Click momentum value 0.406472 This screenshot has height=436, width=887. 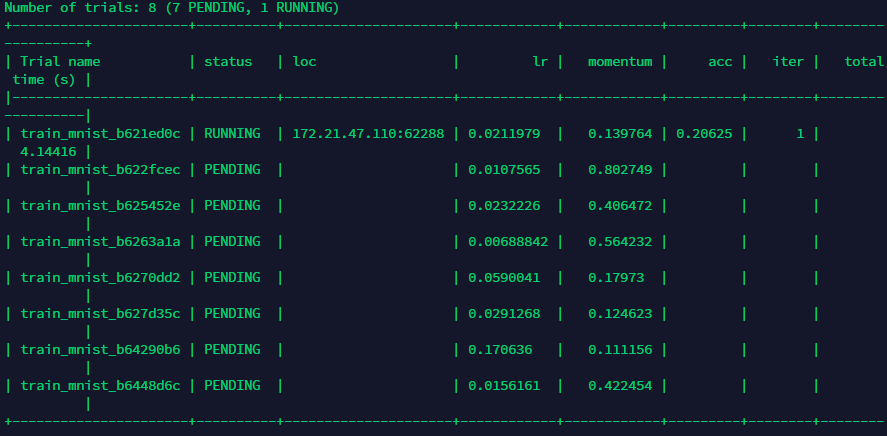tap(620, 206)
